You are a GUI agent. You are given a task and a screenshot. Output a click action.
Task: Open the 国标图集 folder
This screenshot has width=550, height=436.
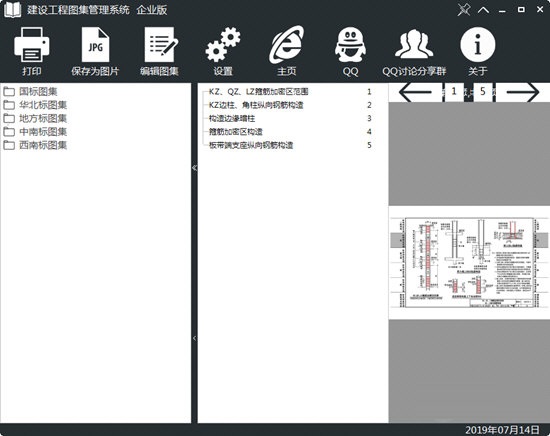click(x=38, y=92)
